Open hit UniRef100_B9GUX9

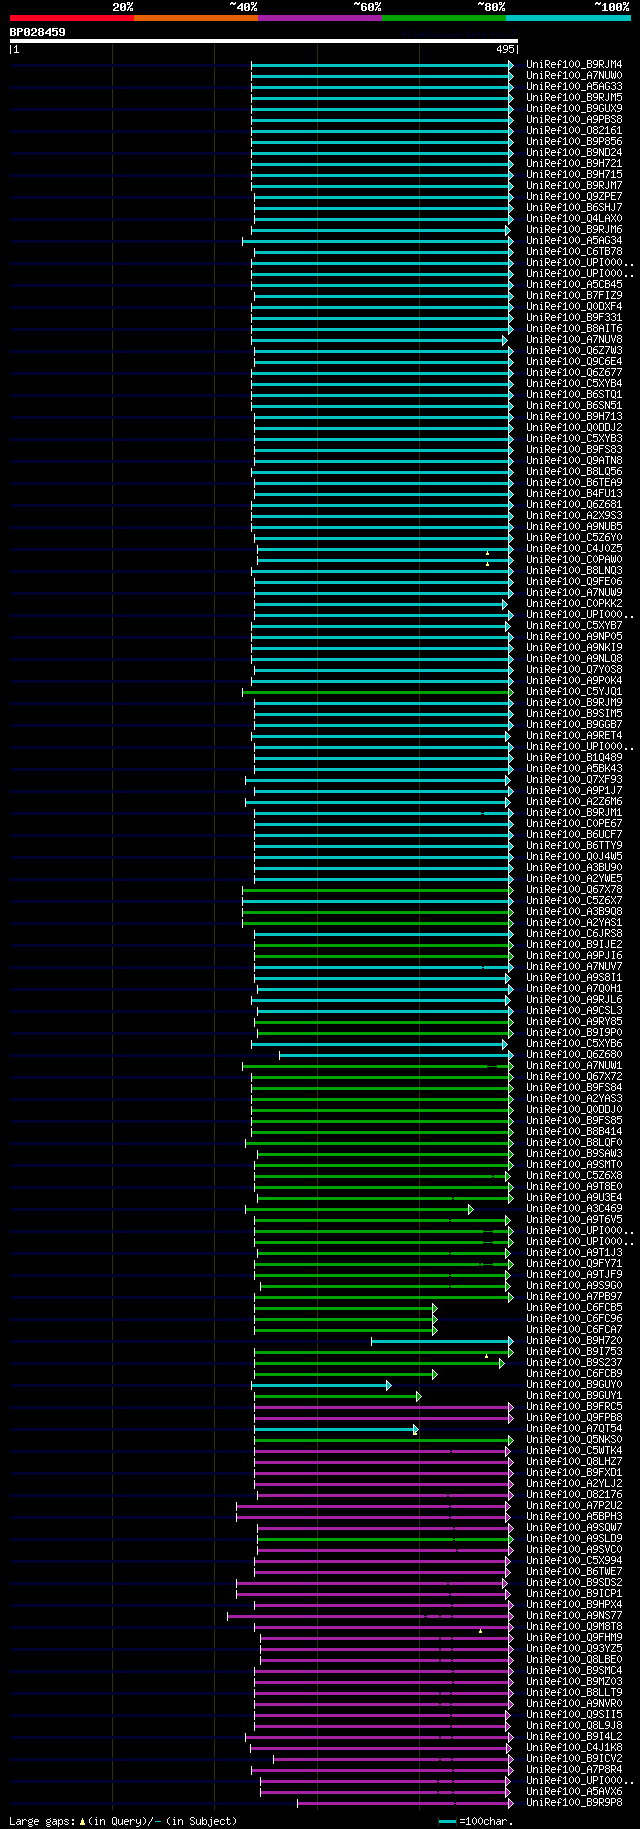(574, 109)
